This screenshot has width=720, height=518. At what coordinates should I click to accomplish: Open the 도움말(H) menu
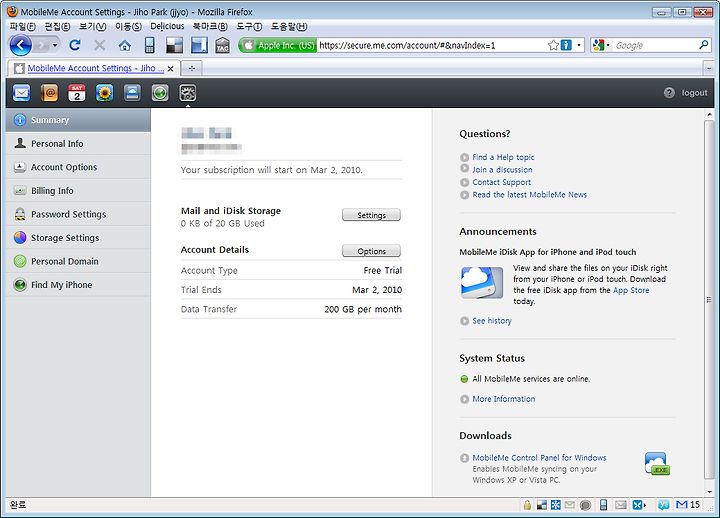pyautogui.click(x=289, y=26)
